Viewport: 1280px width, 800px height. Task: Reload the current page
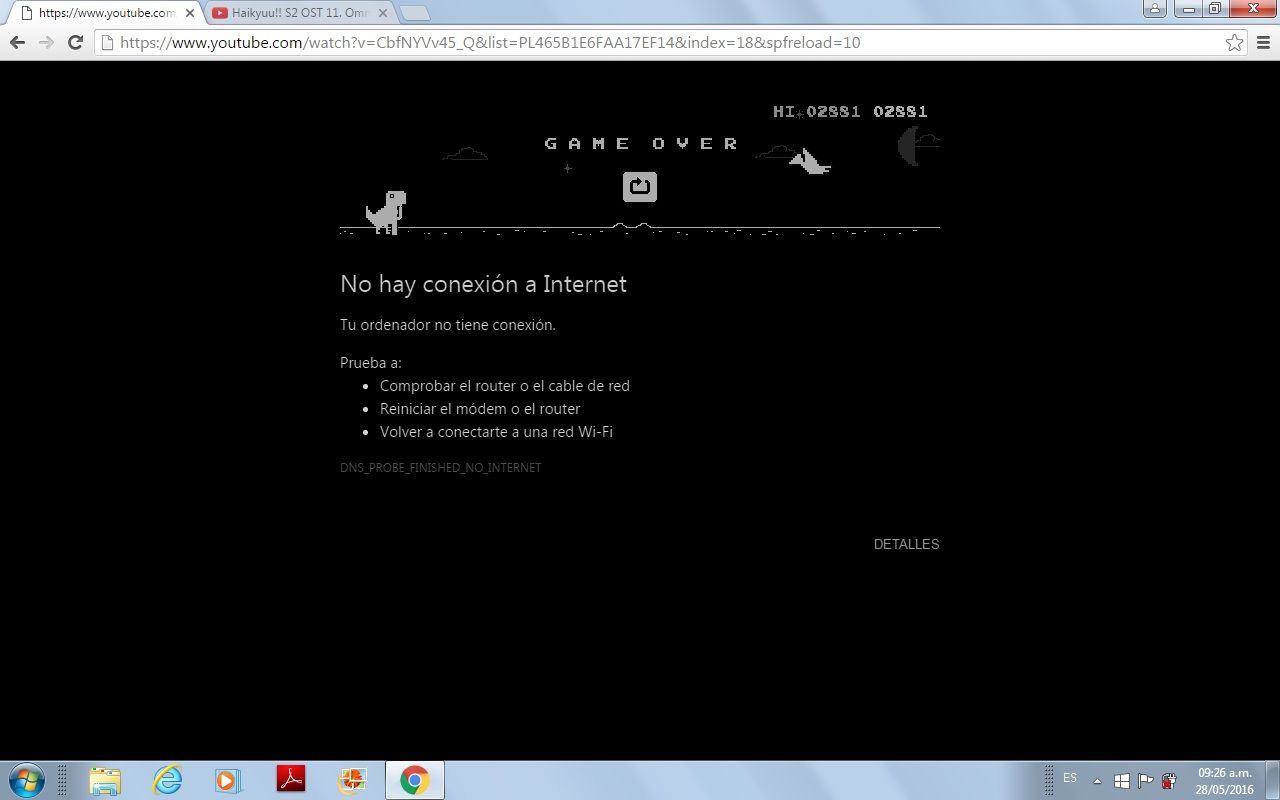pos(75,42)
